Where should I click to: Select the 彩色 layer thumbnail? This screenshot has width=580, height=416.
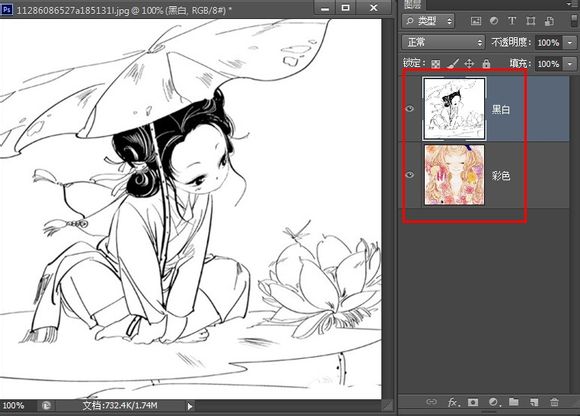[454, 175]
